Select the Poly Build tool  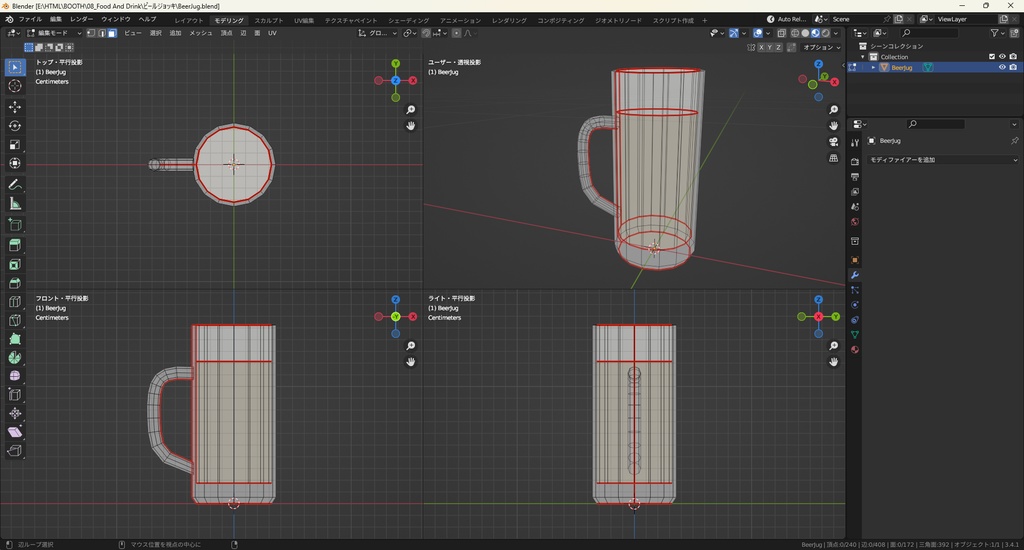[x=15, y=339]
